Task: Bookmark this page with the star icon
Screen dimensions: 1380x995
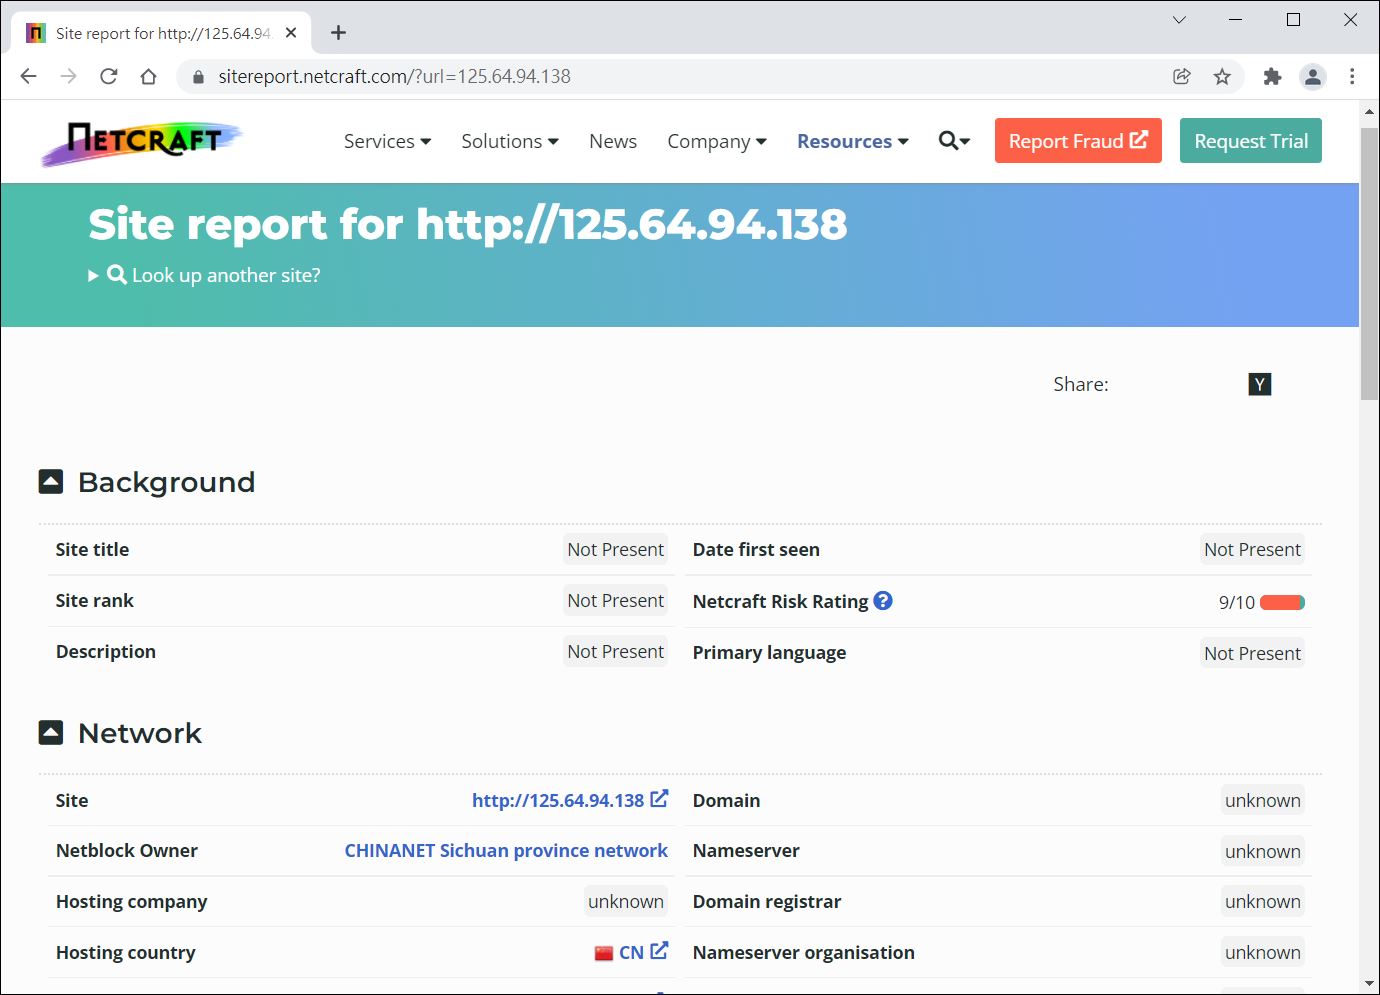Action: coord(1222,76)
